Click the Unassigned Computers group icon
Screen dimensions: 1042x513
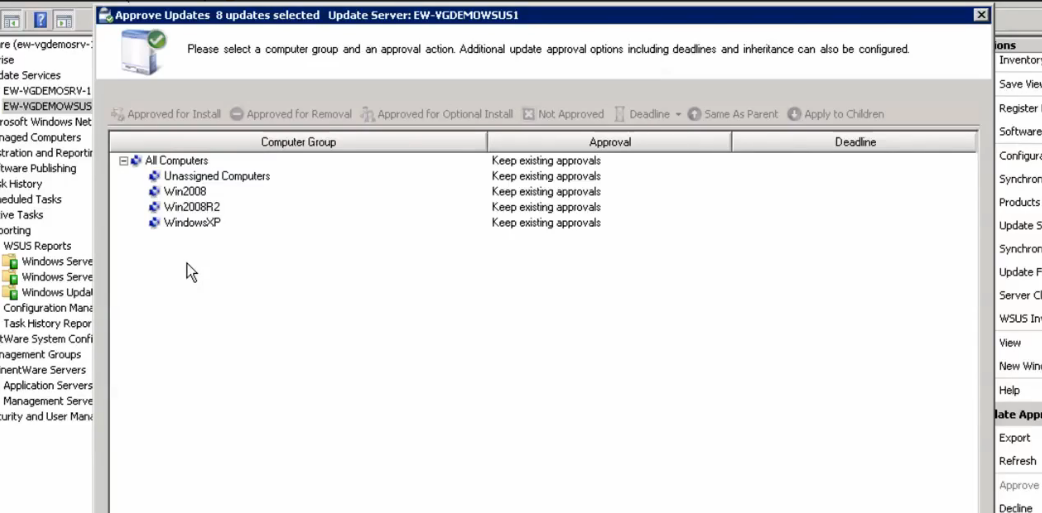(154, 176)
